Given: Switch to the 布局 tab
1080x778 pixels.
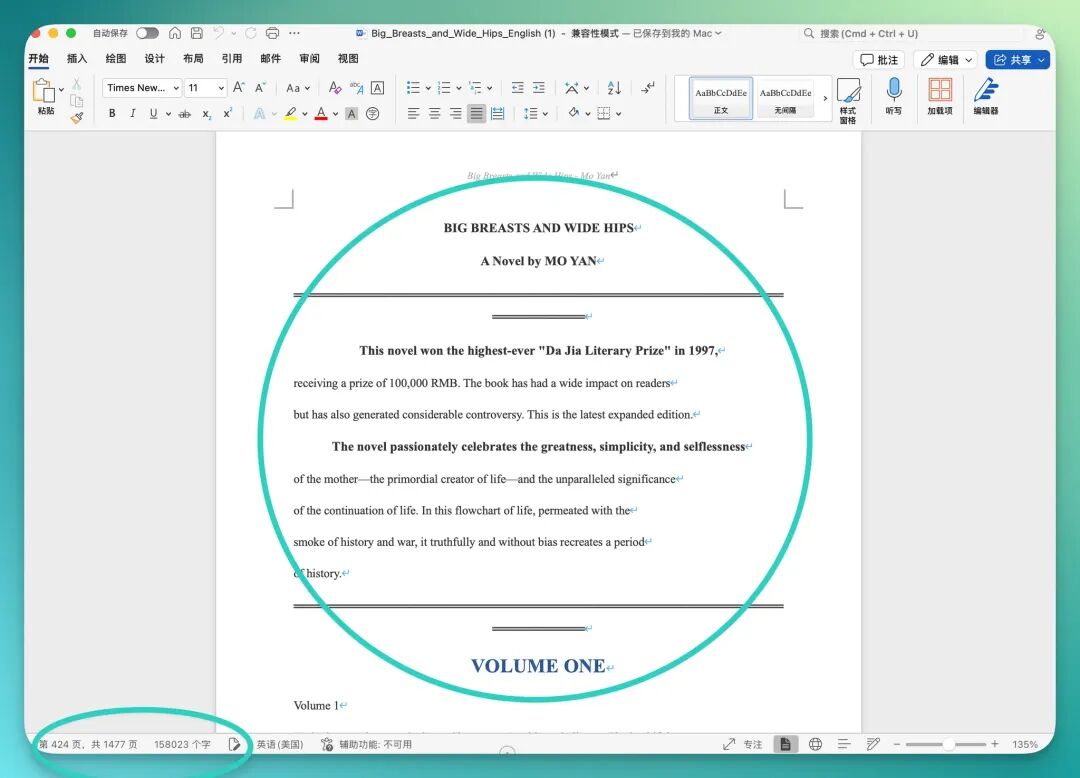Looking at the screenshot, I should [193, 59].
